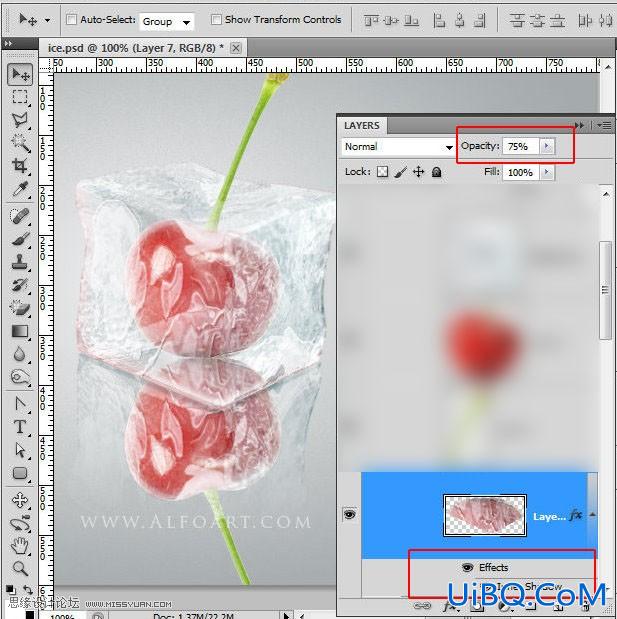Toggle lock position icon
617x619 pixels.
[x=418, y=172]
